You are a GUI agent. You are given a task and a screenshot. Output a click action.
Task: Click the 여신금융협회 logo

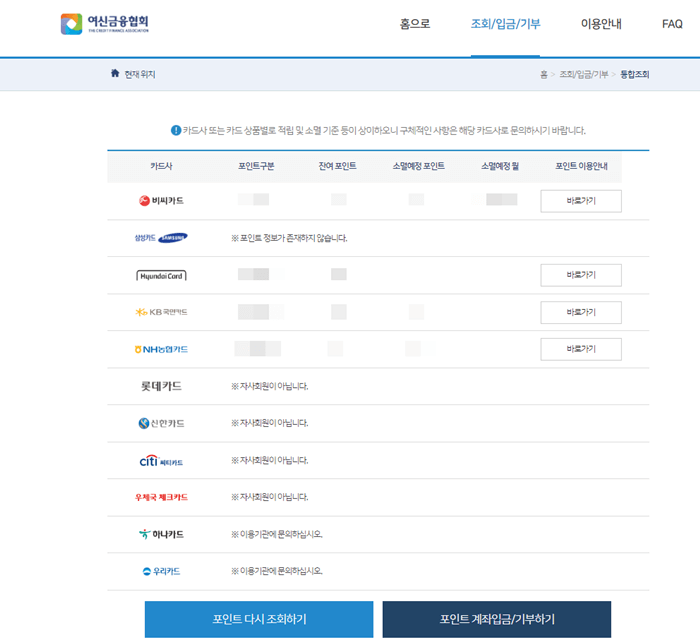(x=105, y=24)
